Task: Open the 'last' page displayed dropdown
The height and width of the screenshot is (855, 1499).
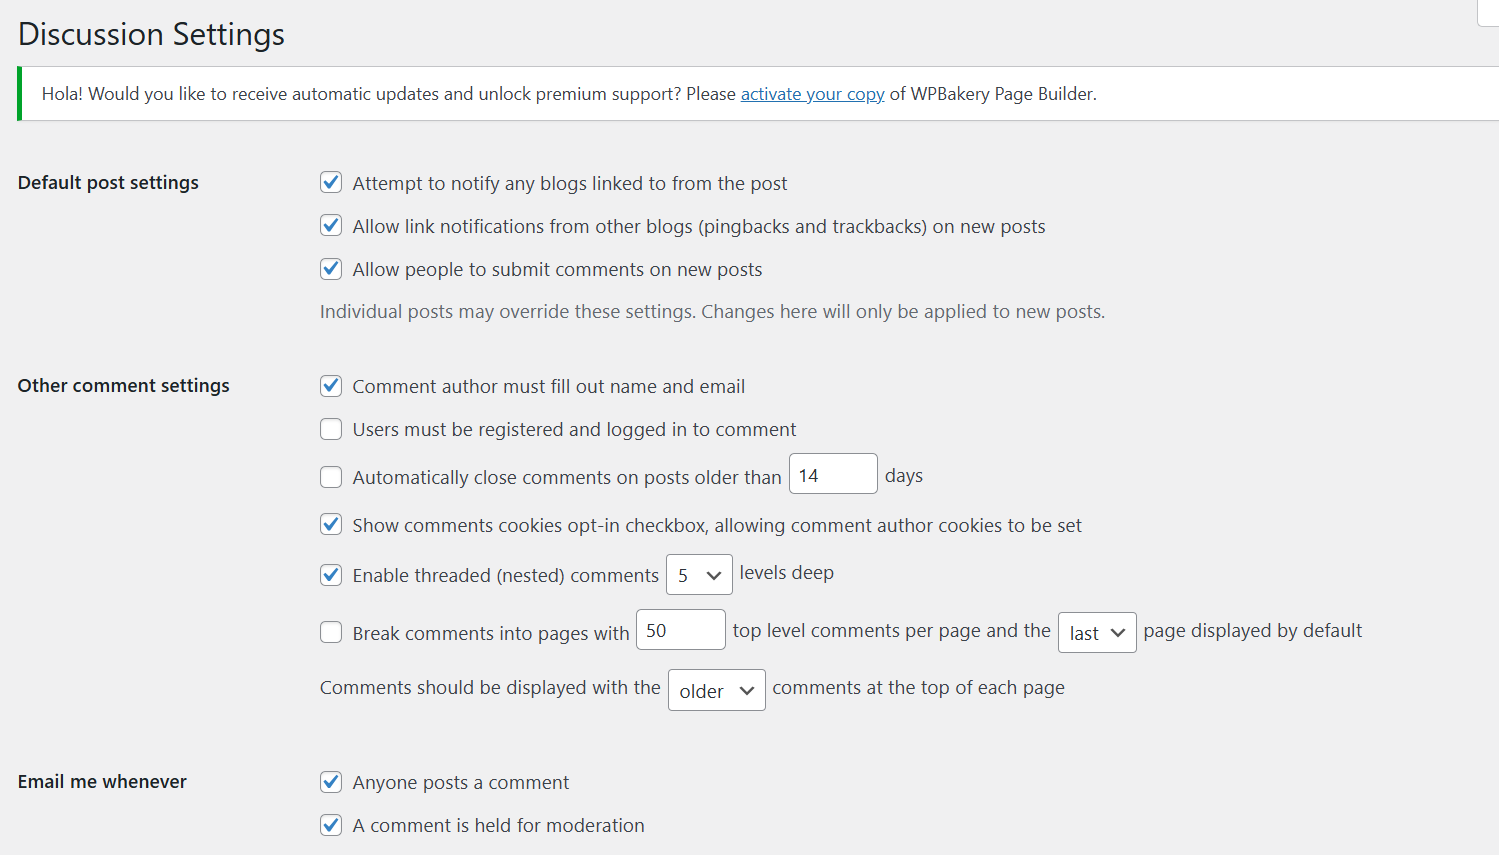Action: tap(1097, 633)
